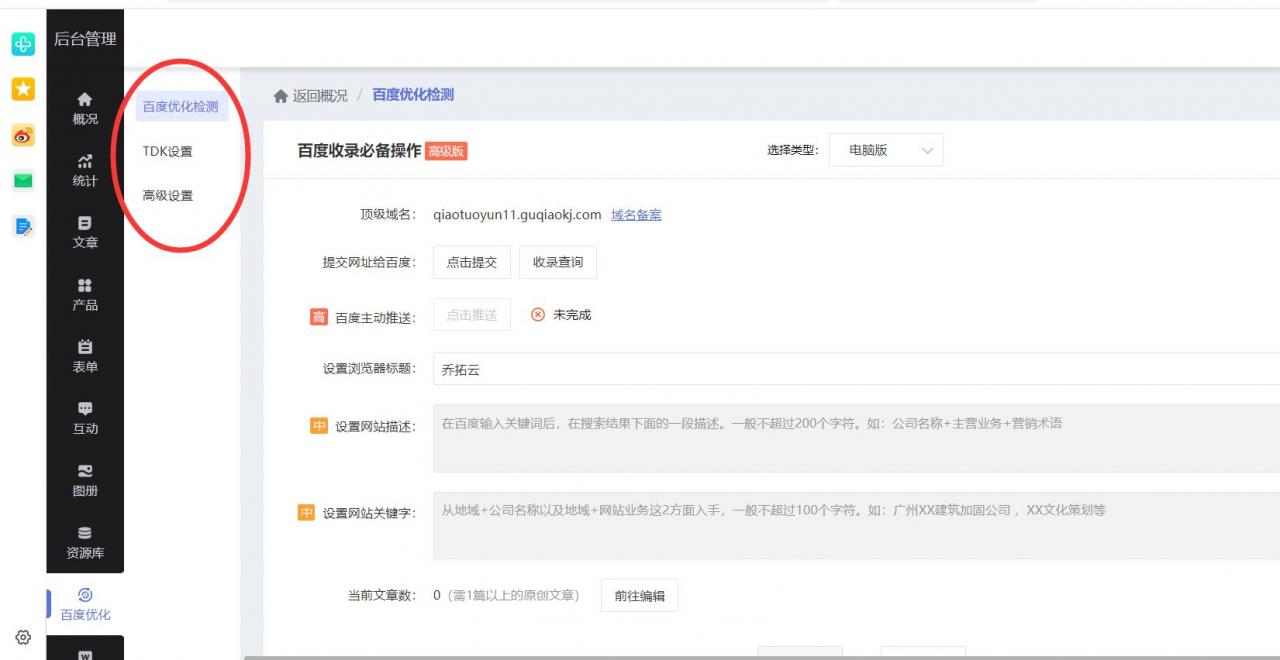Open the 表单 forms module
This screenshot has height=660, width=1280.
point(85,357)
